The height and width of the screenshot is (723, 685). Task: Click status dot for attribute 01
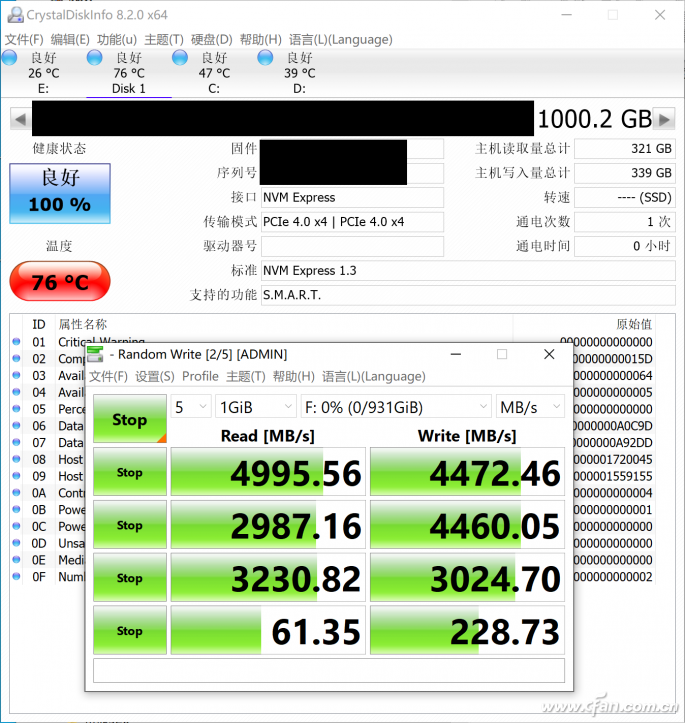17,342
